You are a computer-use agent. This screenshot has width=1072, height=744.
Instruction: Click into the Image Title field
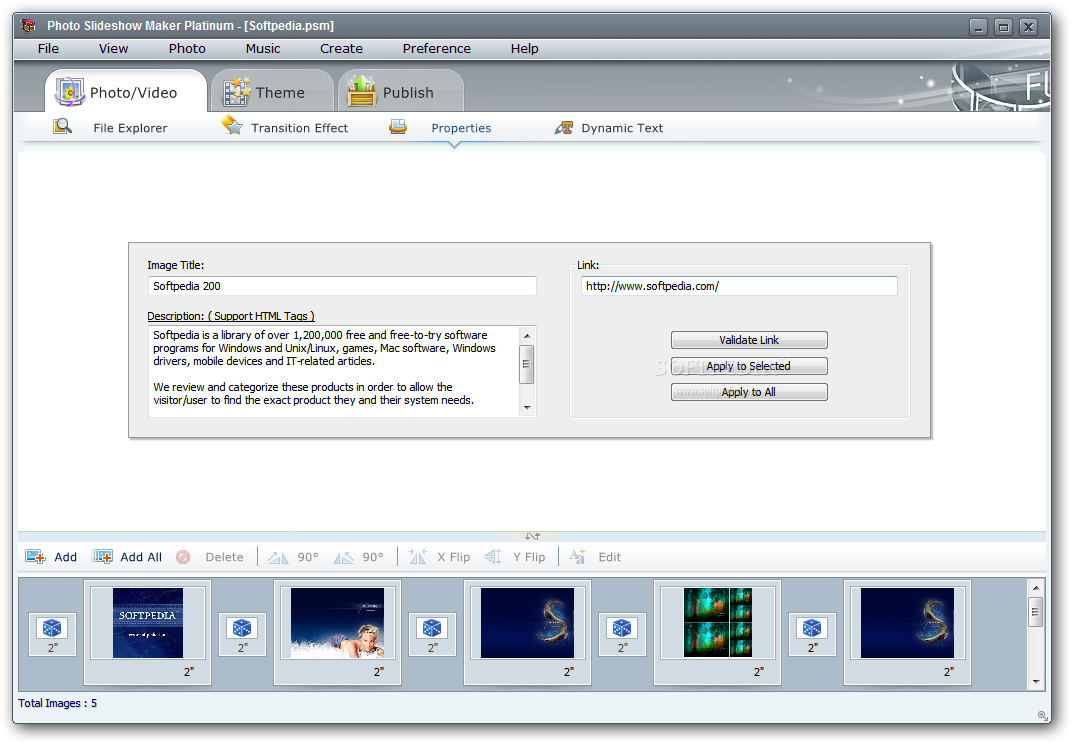342,286
